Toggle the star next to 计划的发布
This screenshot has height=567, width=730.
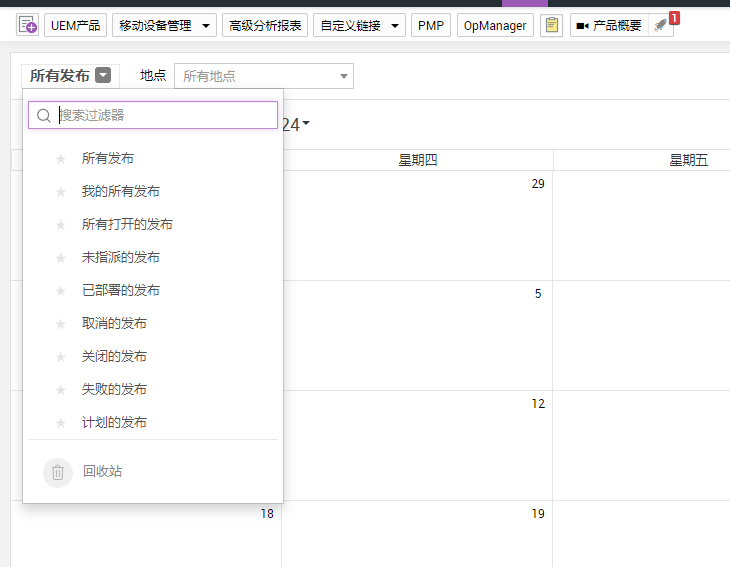pyautogui.click(x=60, y=422)
